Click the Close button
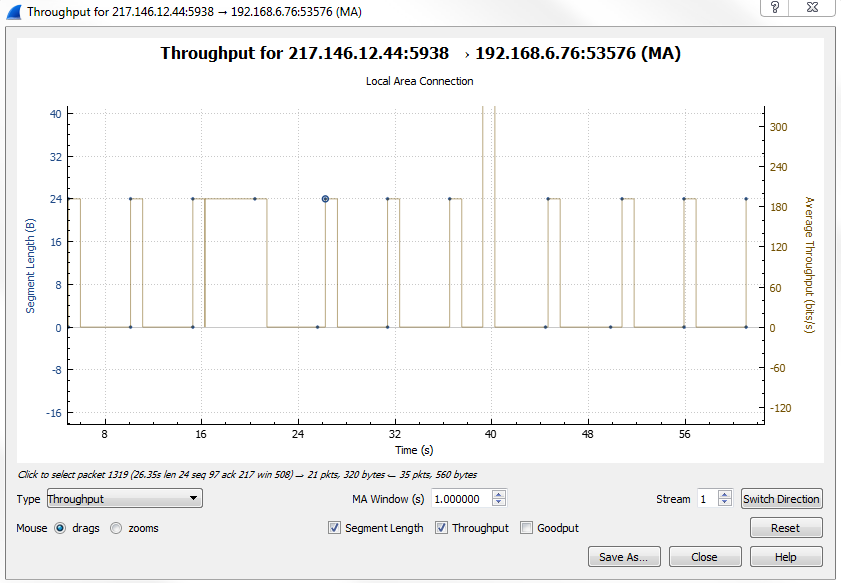The height and width of the screenshot is (583, 841). pyautogui.click(x=705, y=557)
